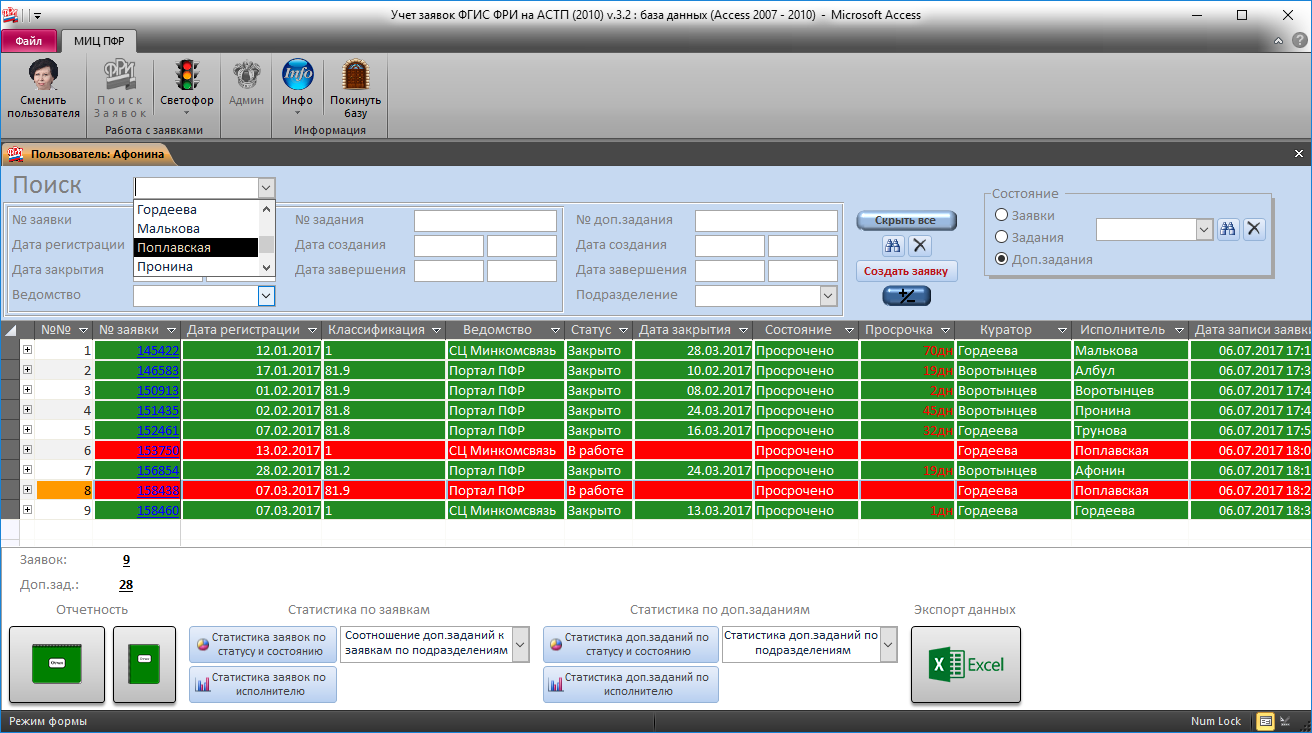Clear Состояние filter with the X icon
Image resolution: width=1312 pixels, height=733 pixels.
pyautogui.click(x=1254, y=229)
